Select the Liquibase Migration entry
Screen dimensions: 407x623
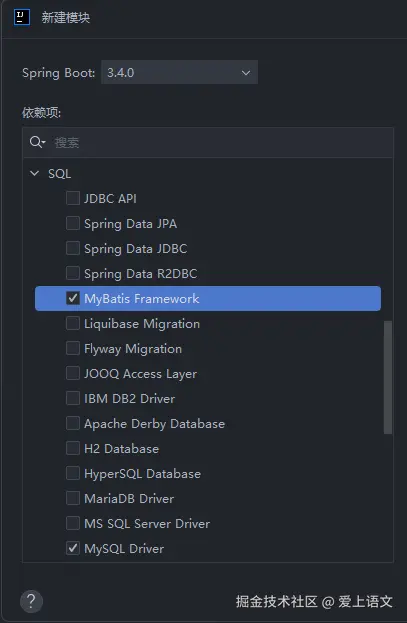[x=142, y=324]
